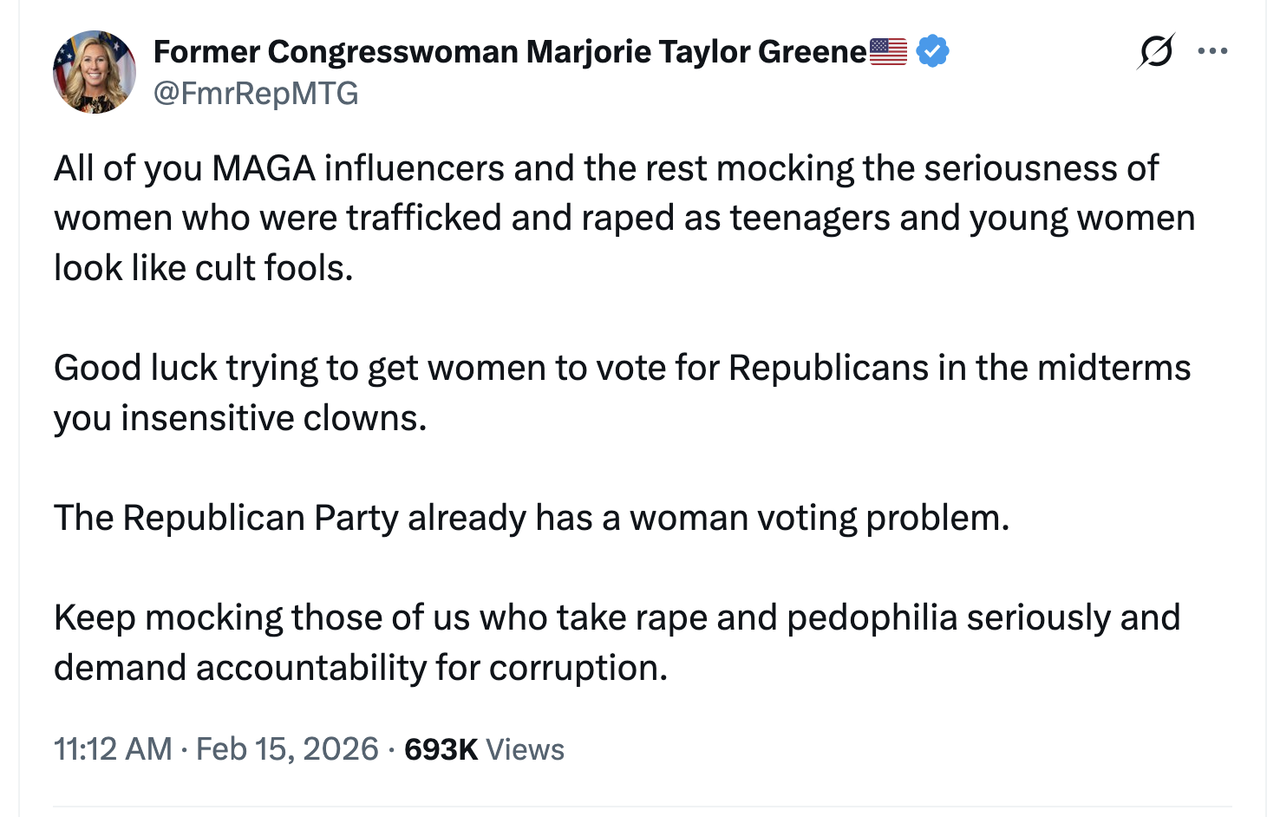Click the line "The Republican Party already has"
This screenshot has height=817, width=1280.
pos(531,517)
